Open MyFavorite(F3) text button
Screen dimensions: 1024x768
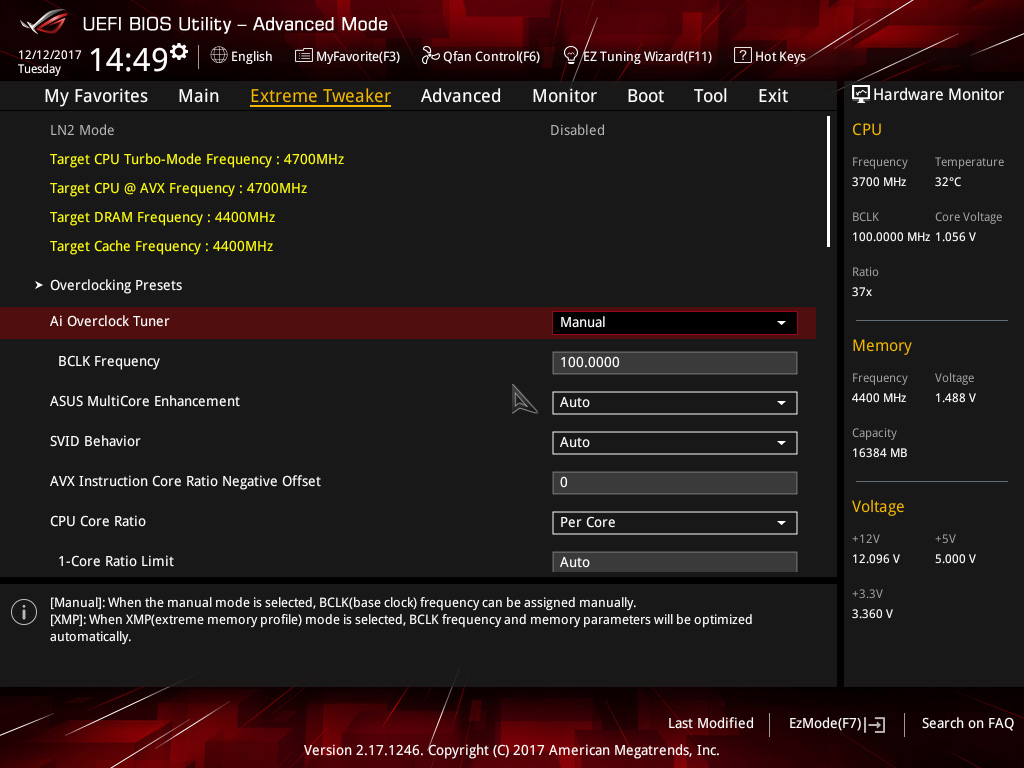coord(358,56)
